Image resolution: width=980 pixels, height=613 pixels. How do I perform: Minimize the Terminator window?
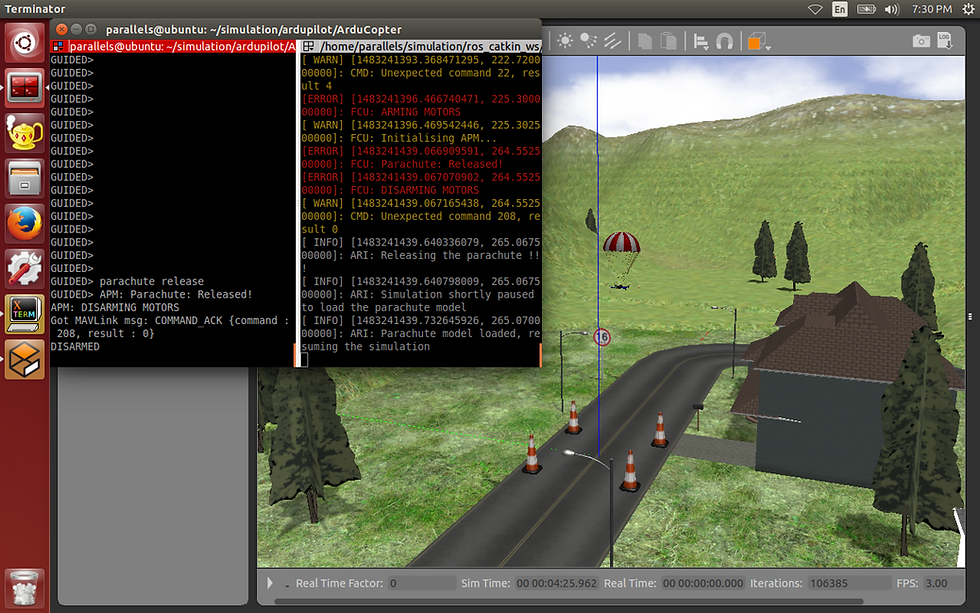click(76, 29)
